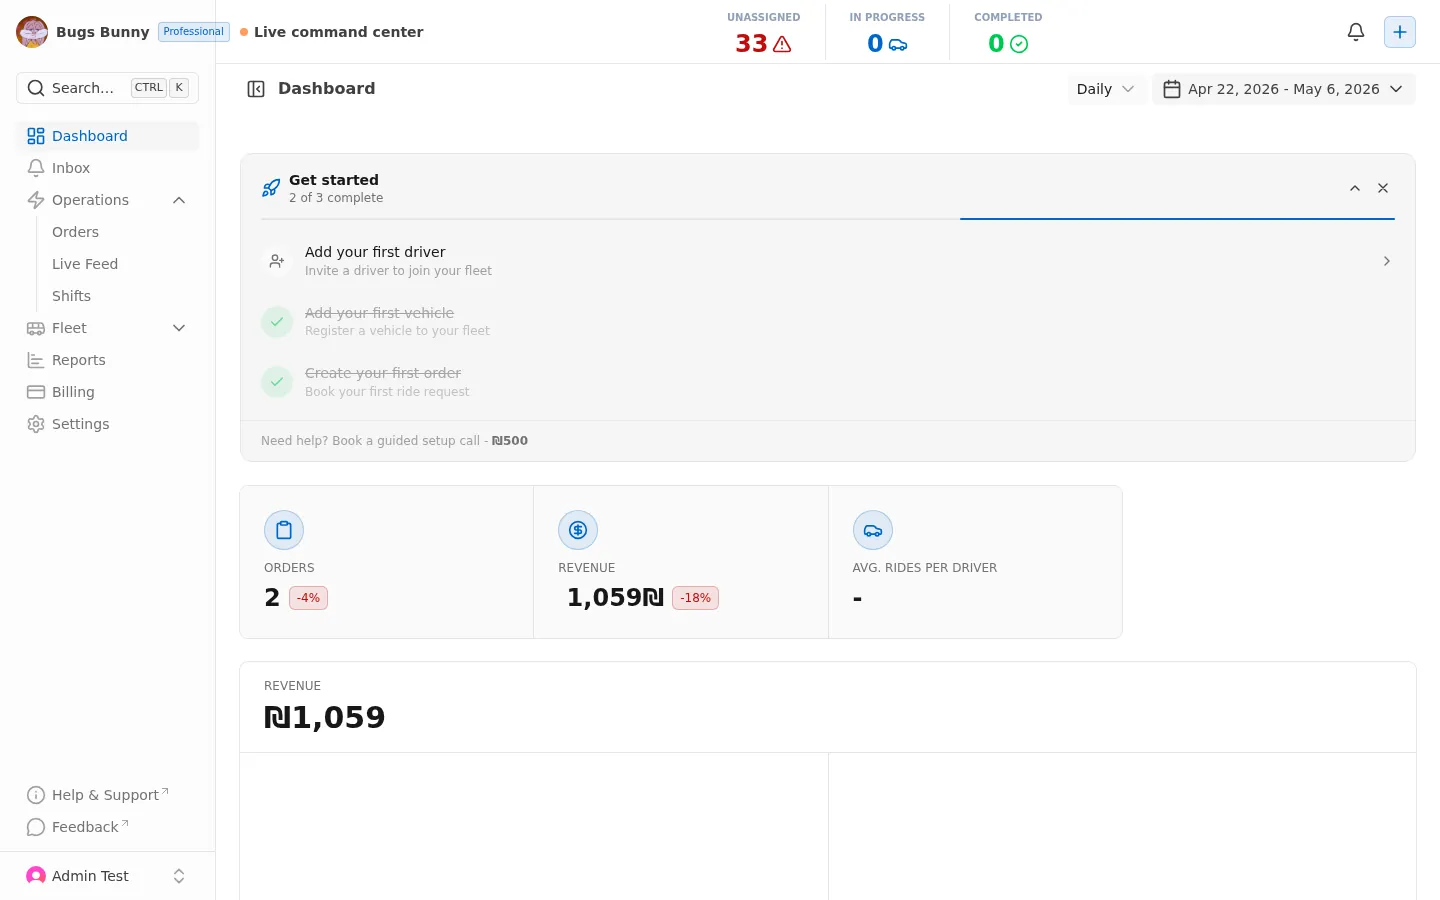This screenshot has height=900, width=1440.
Task: Click the Reports chart icon
Action: point(36,360)
